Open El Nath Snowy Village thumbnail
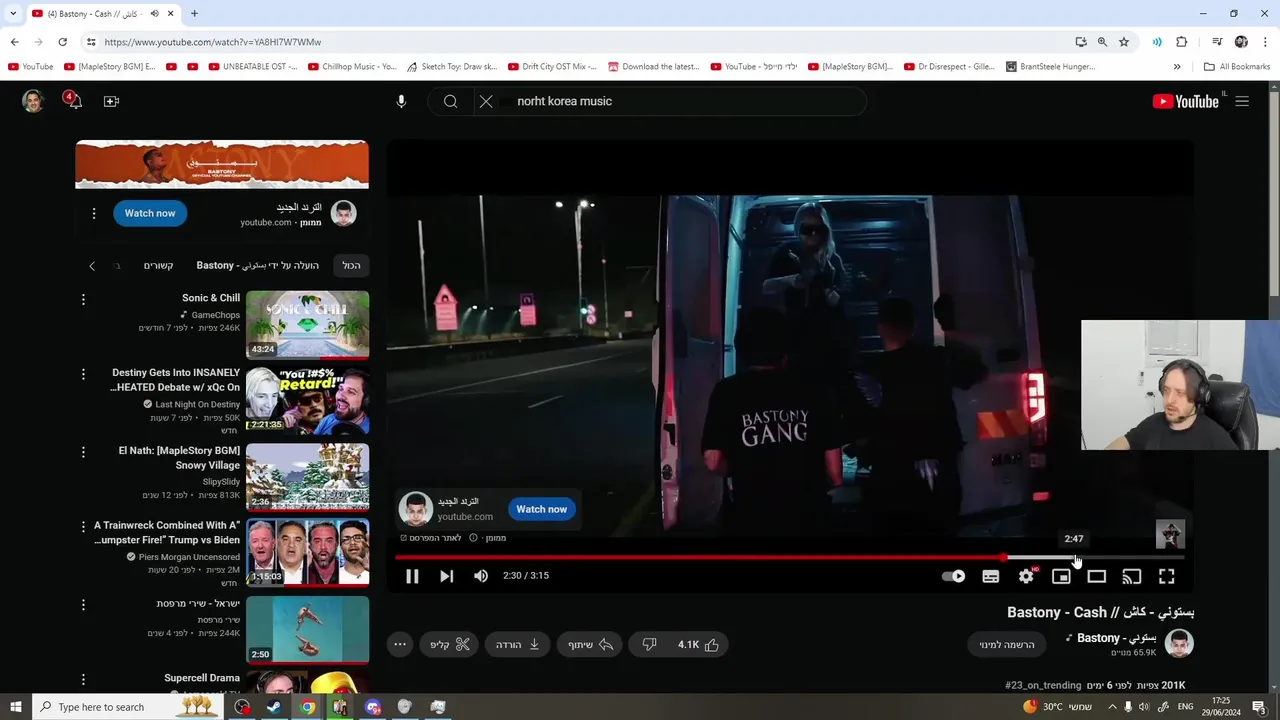 coord(307,477)
